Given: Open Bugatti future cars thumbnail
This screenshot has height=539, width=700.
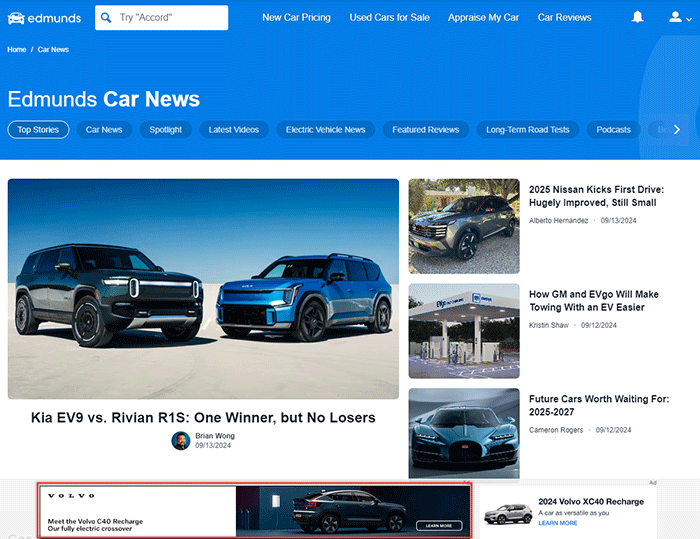Looking at the screenshot, I should [x=464, y=434].
